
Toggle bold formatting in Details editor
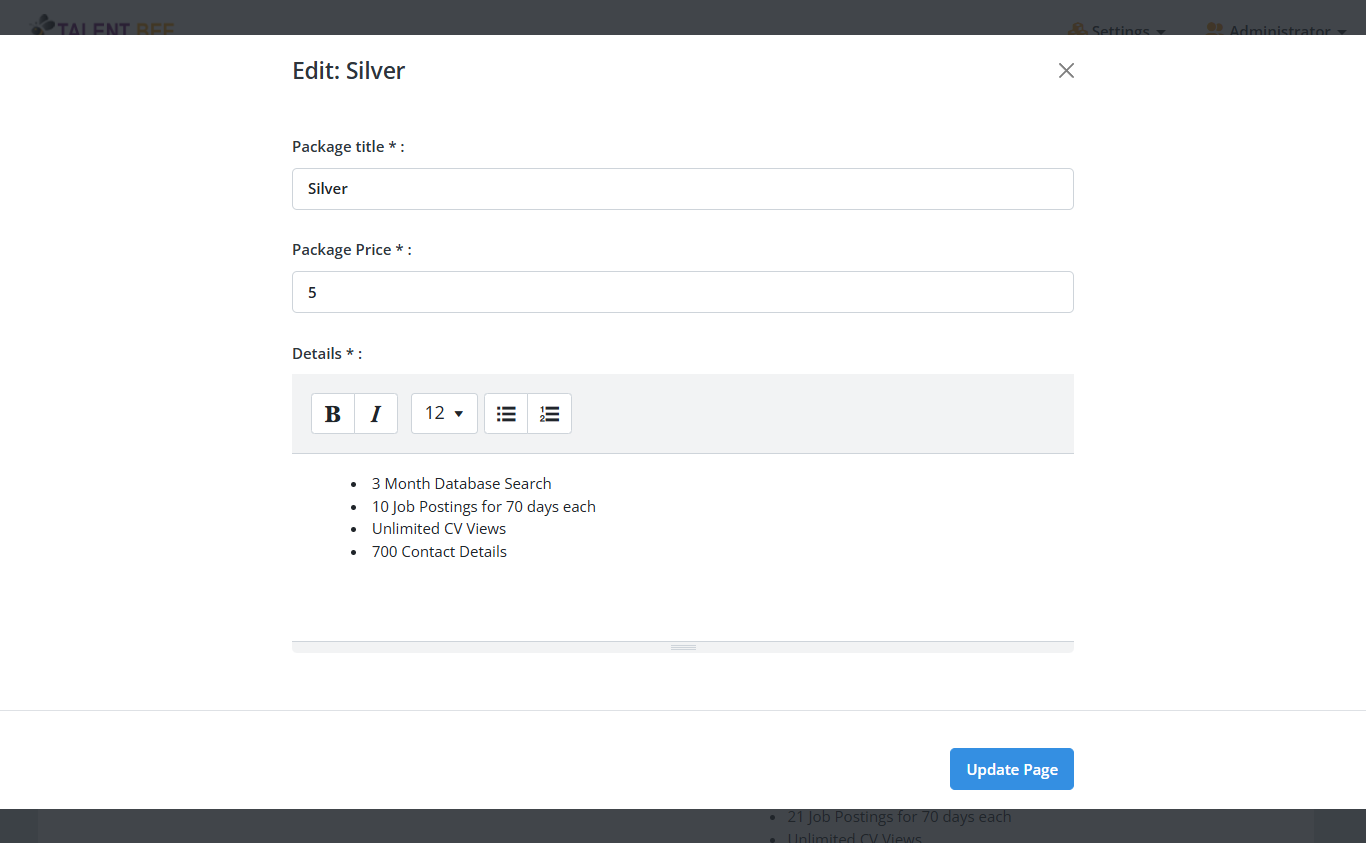pos(333,414)
